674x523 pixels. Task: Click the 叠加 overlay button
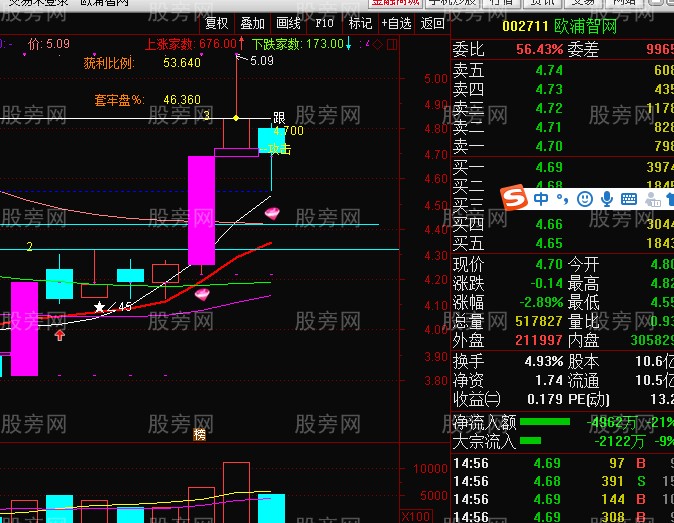pos(253,23)
